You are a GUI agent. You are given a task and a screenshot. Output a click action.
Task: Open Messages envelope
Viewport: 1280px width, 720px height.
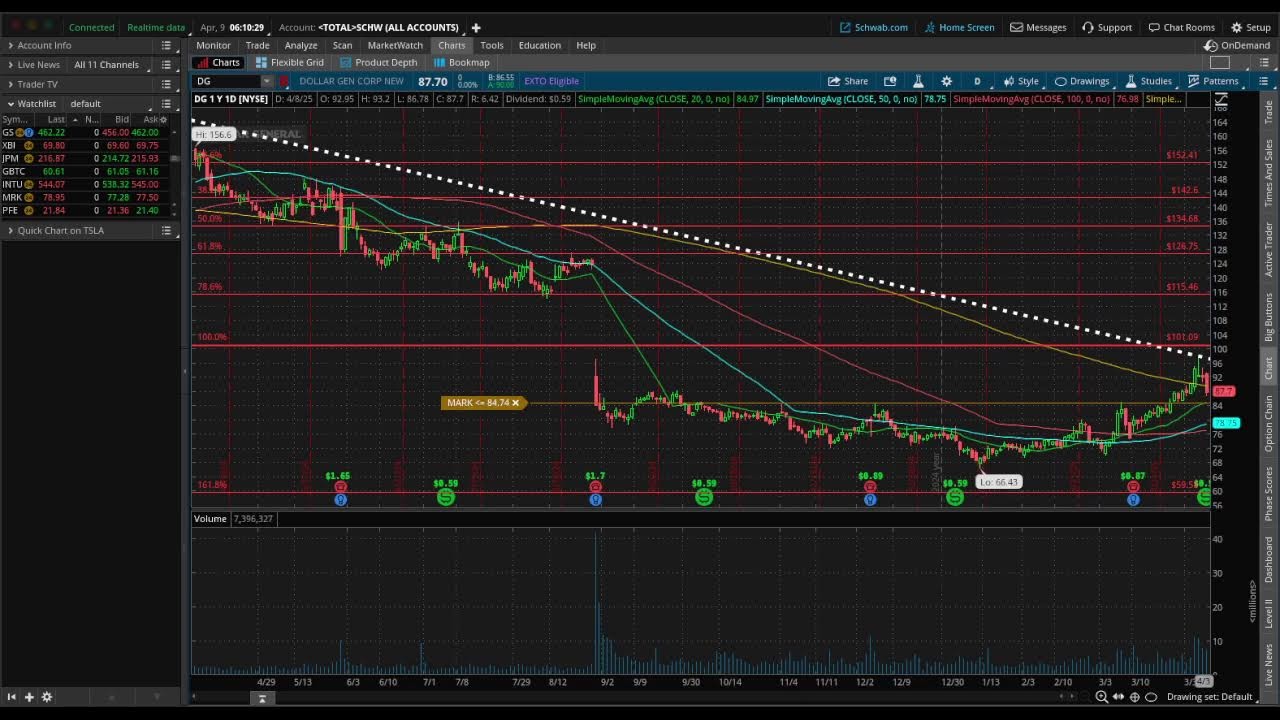coord(1038,27)
